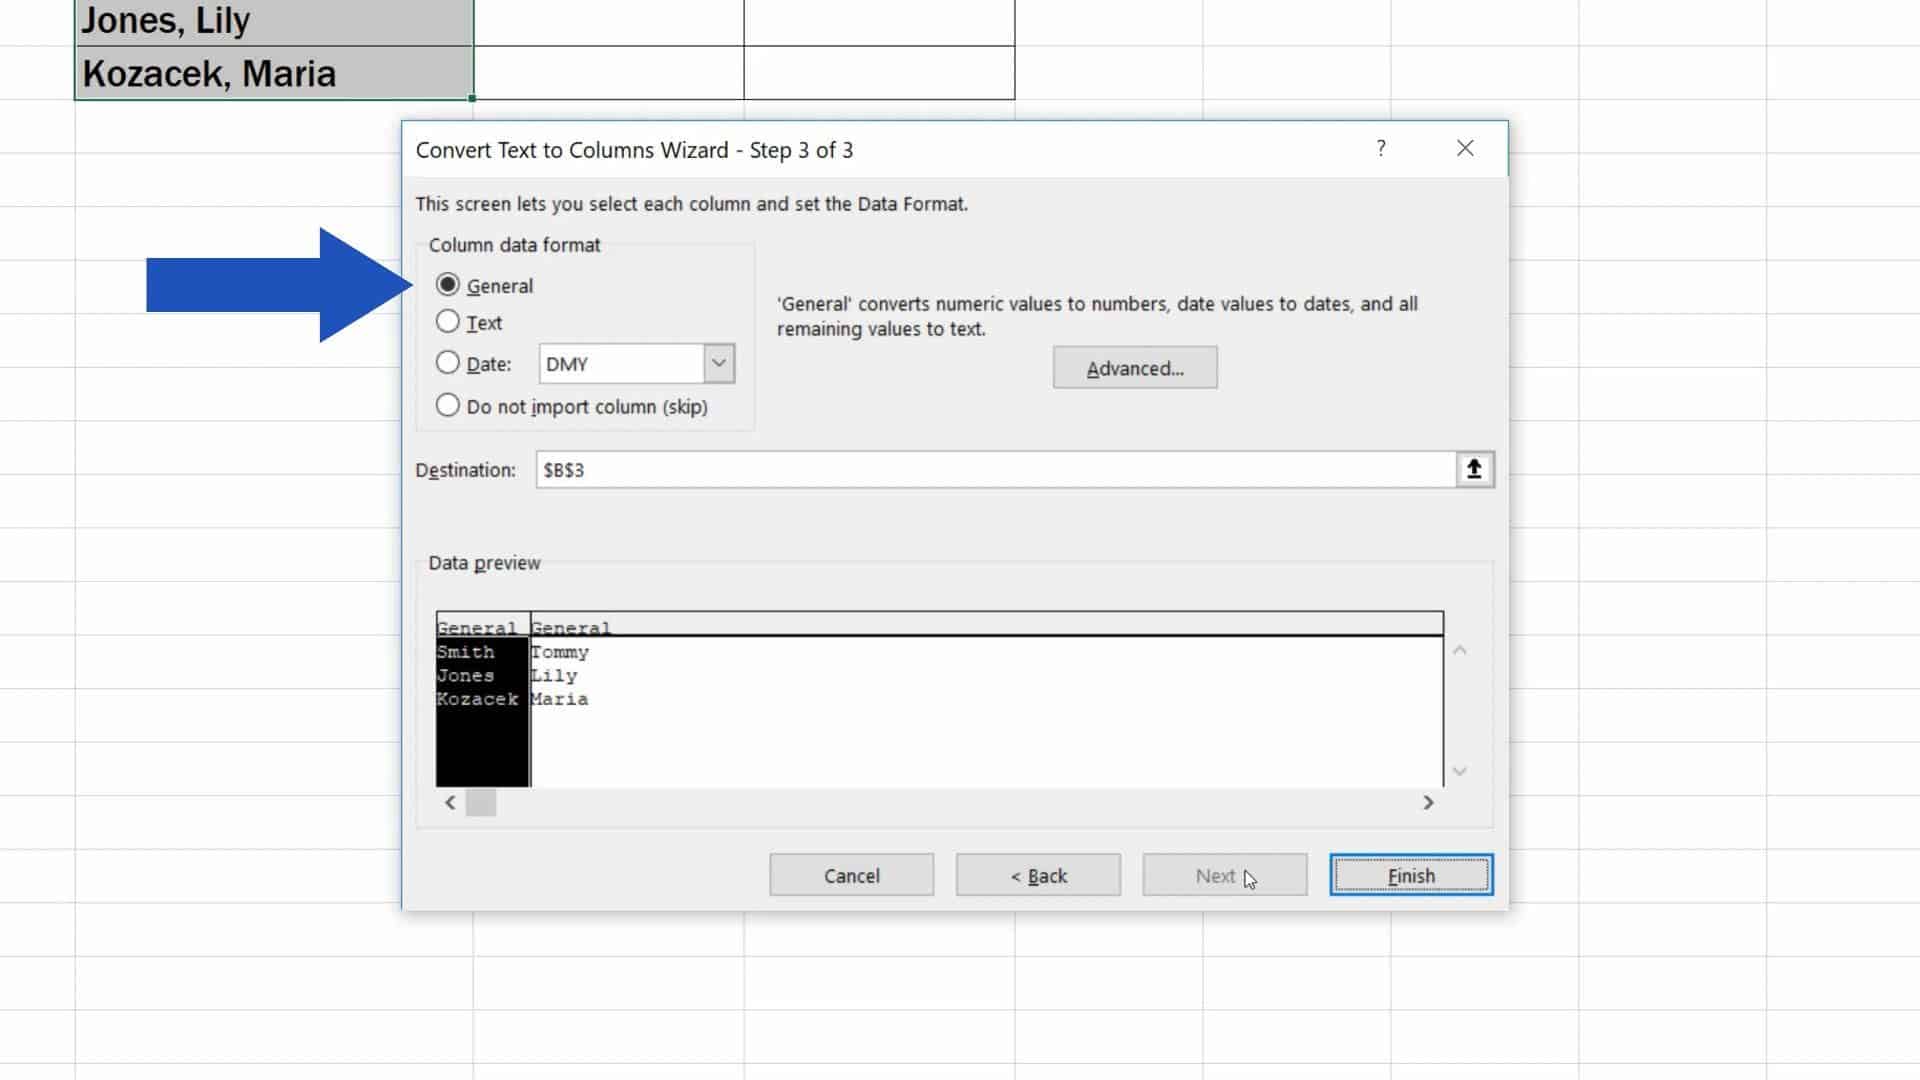The image size is (1920, 1080).
Task: Click the Cancel button to exit wizard
Action: click(x=851, y=876)
